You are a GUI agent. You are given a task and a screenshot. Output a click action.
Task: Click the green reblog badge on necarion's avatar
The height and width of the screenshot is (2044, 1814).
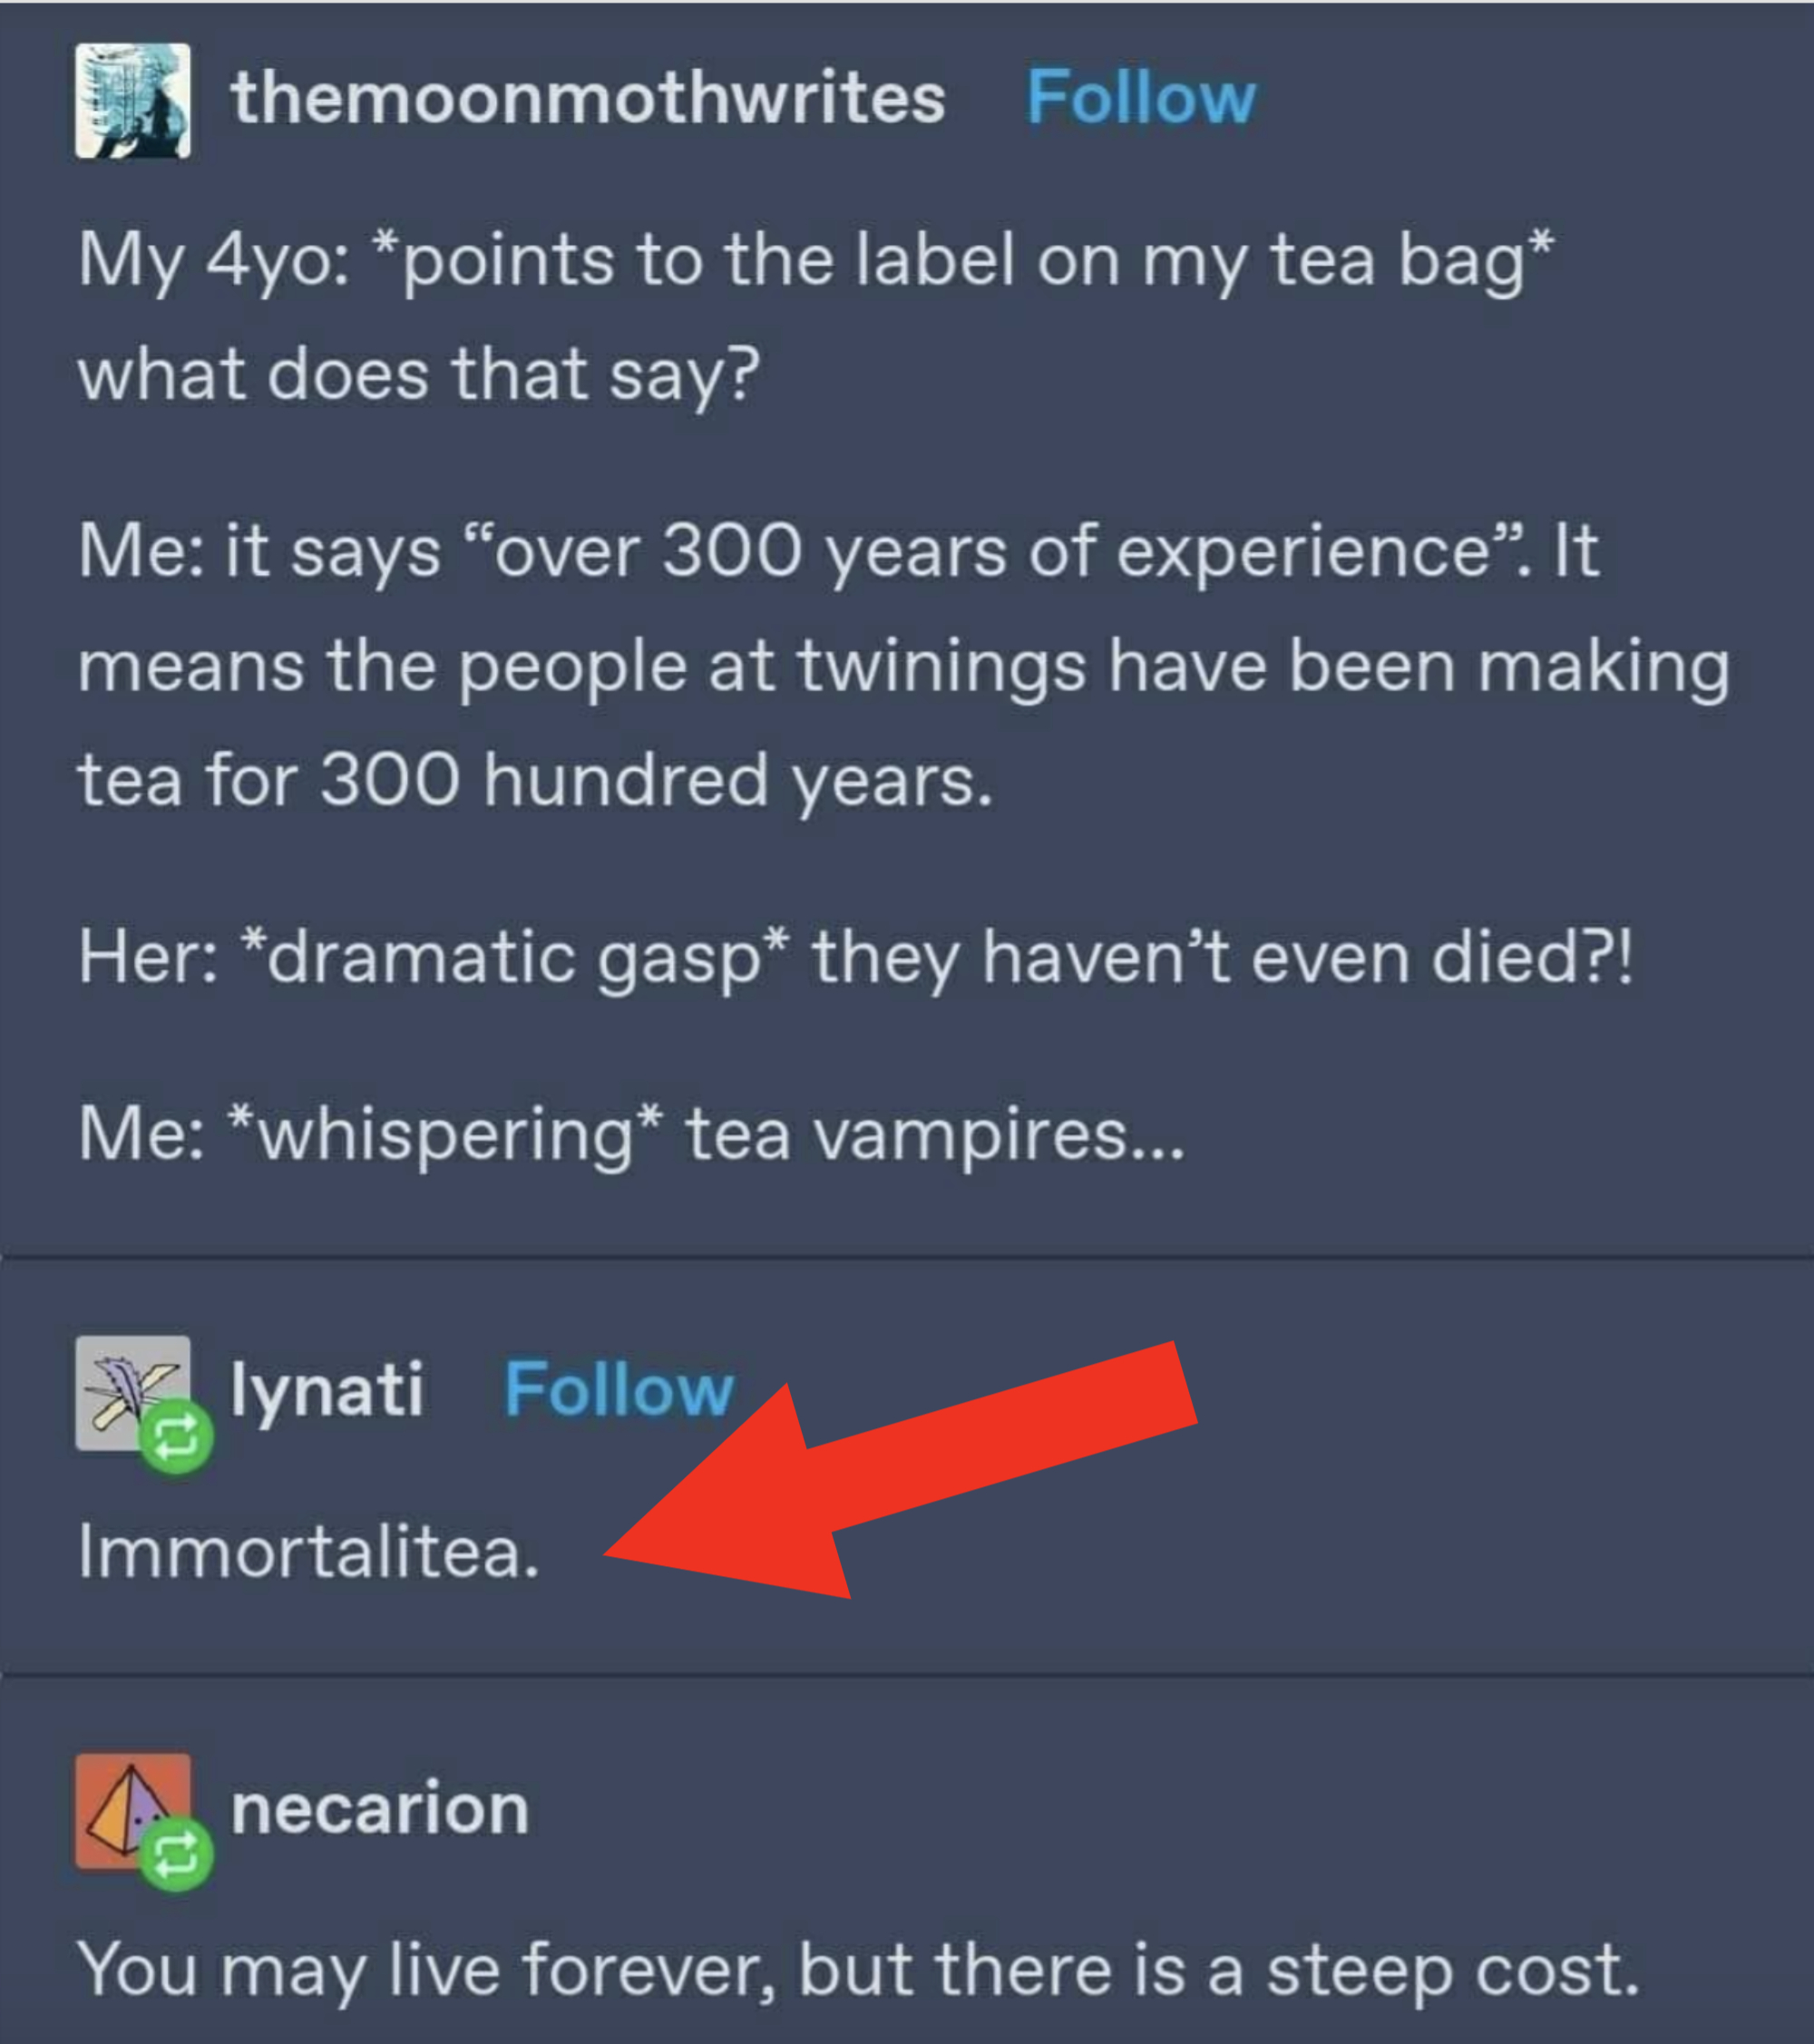(x=176, y=1856)
